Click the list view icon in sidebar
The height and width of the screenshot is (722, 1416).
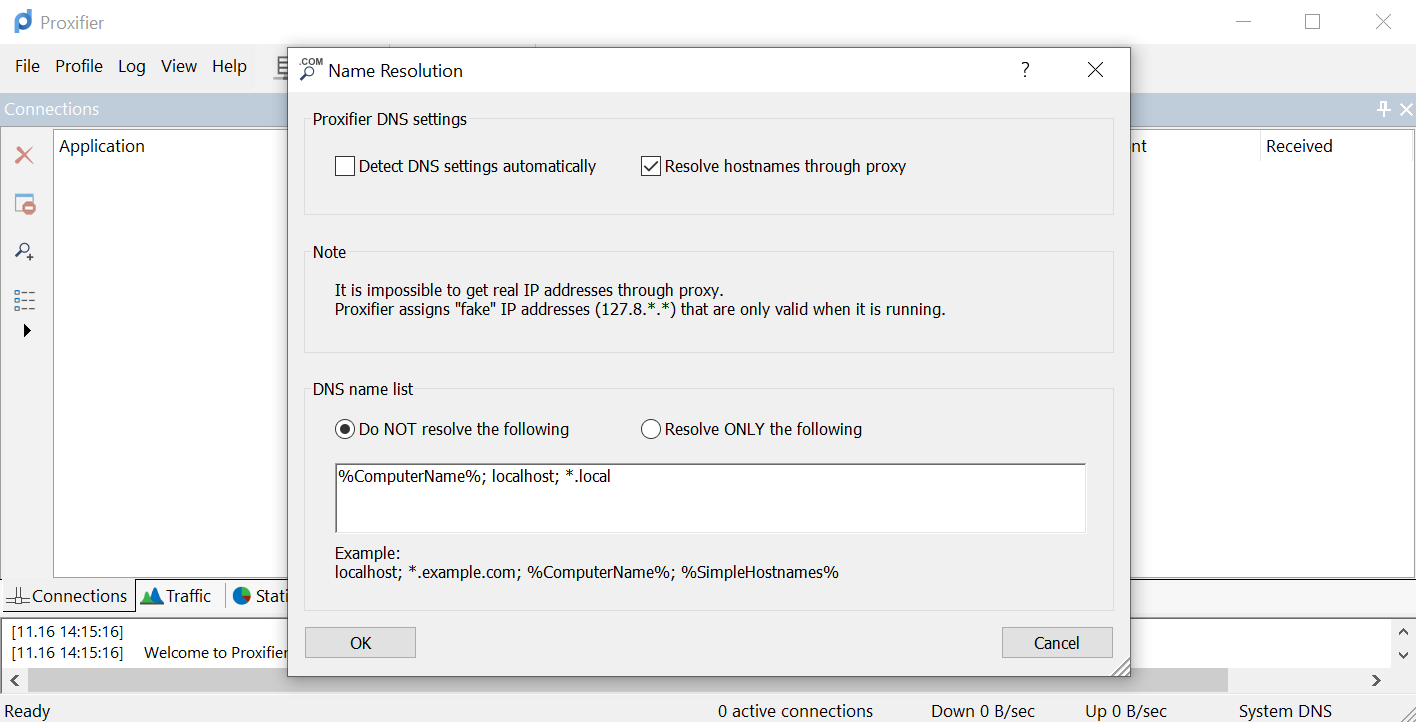[x=25, y=300]
